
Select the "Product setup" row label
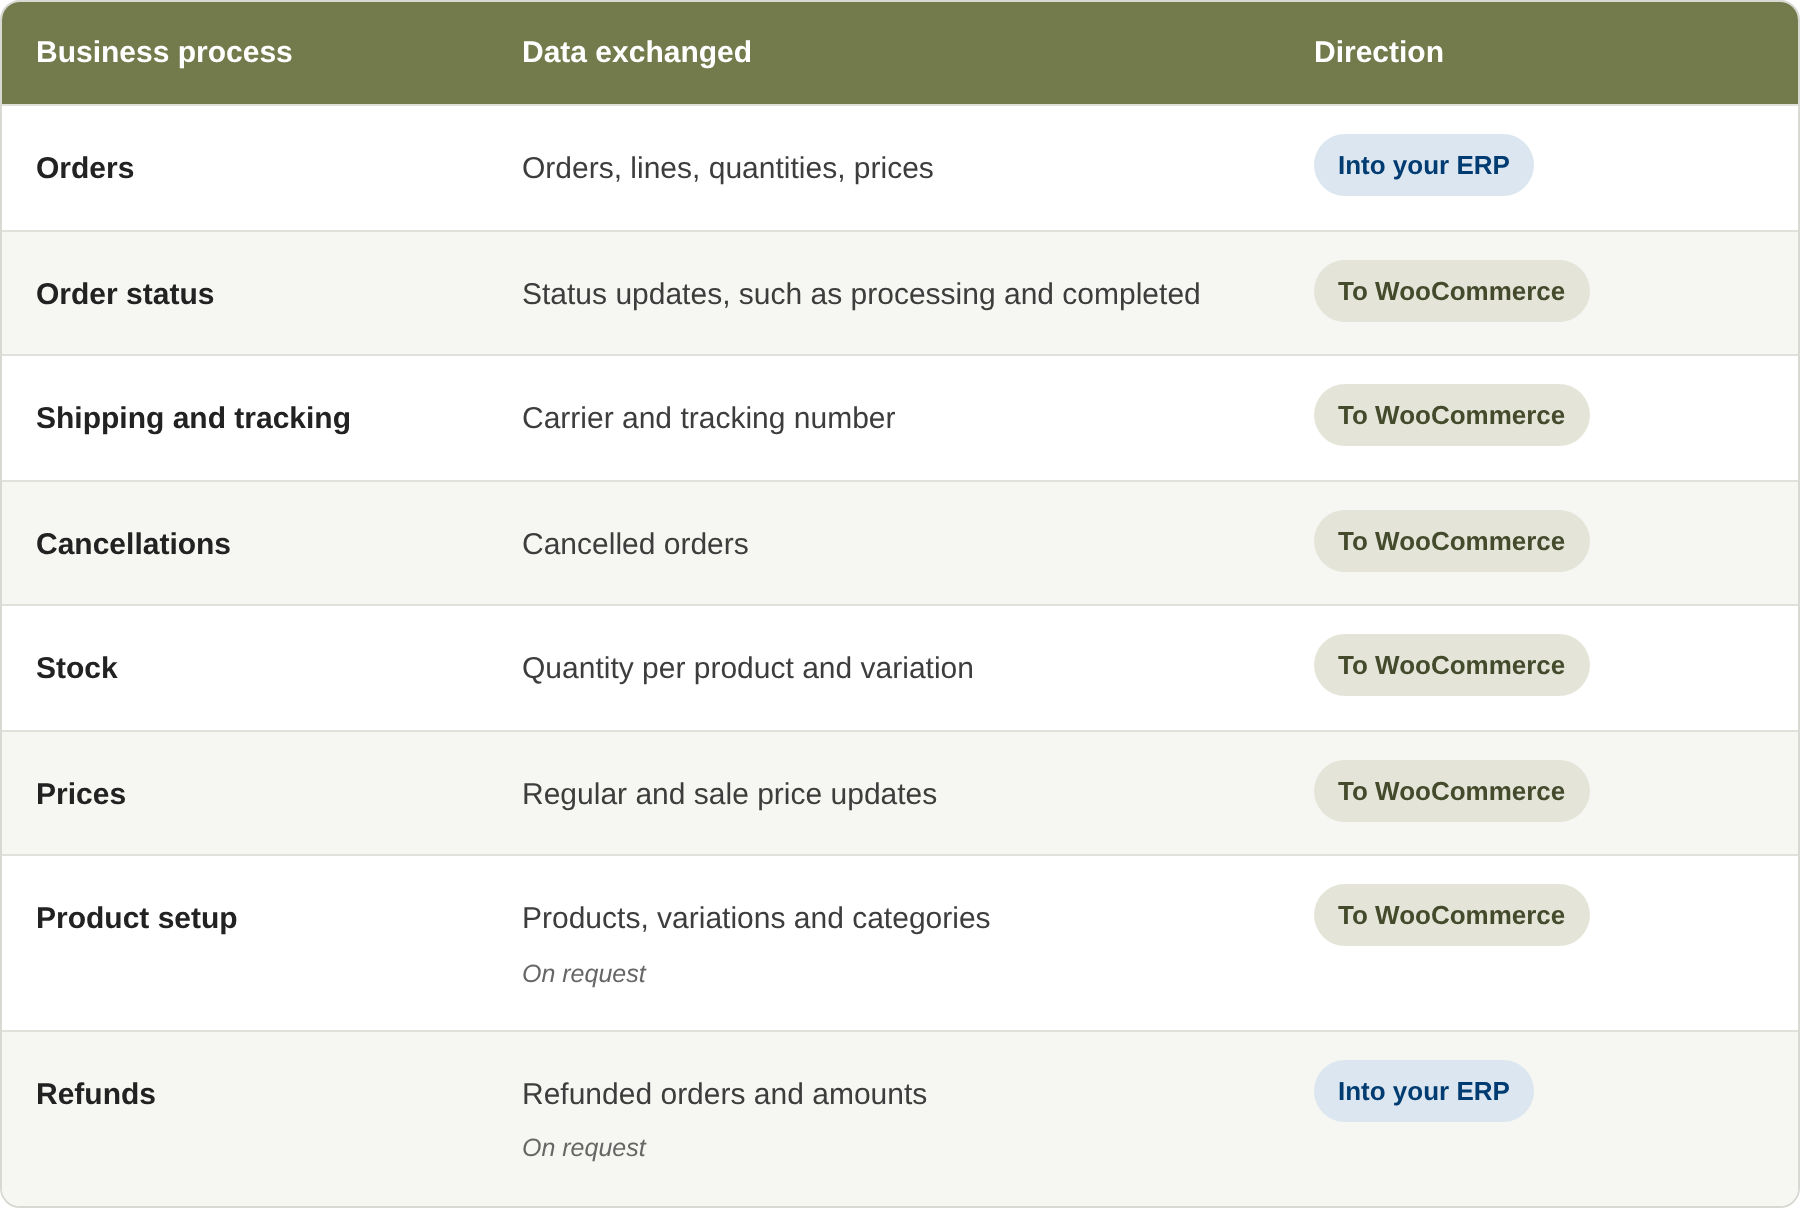[137, 918]
